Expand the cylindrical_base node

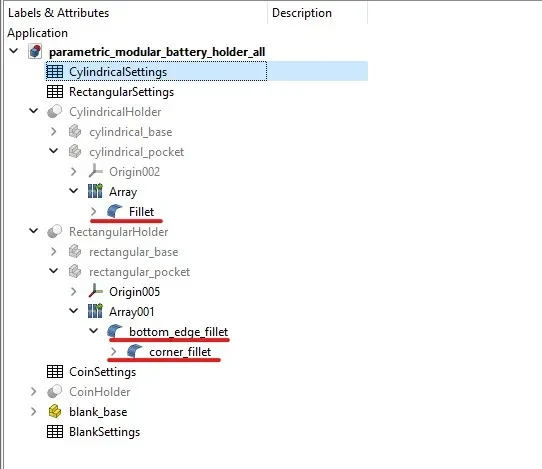coord(54,132)
